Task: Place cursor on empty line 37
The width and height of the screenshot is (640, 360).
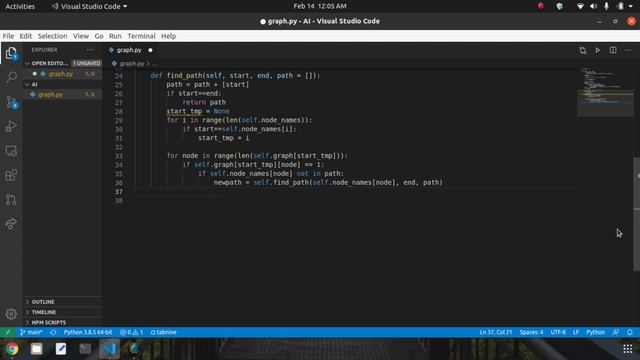Action: pos(355,191)
